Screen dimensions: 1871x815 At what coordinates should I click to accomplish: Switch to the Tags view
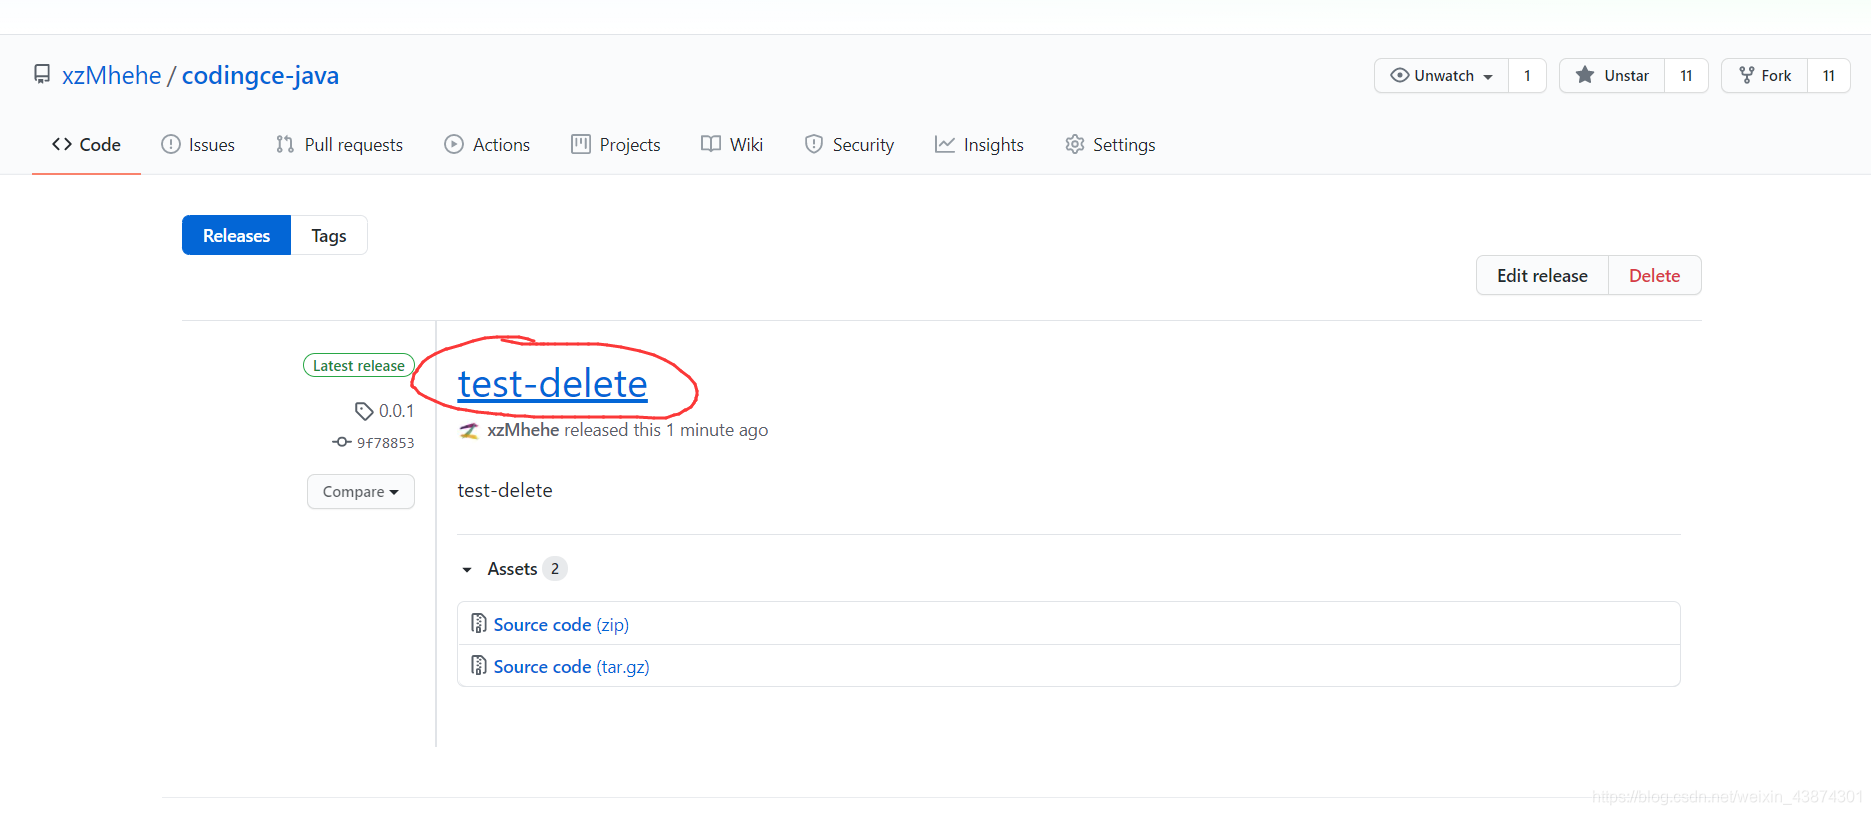(329, 235)
